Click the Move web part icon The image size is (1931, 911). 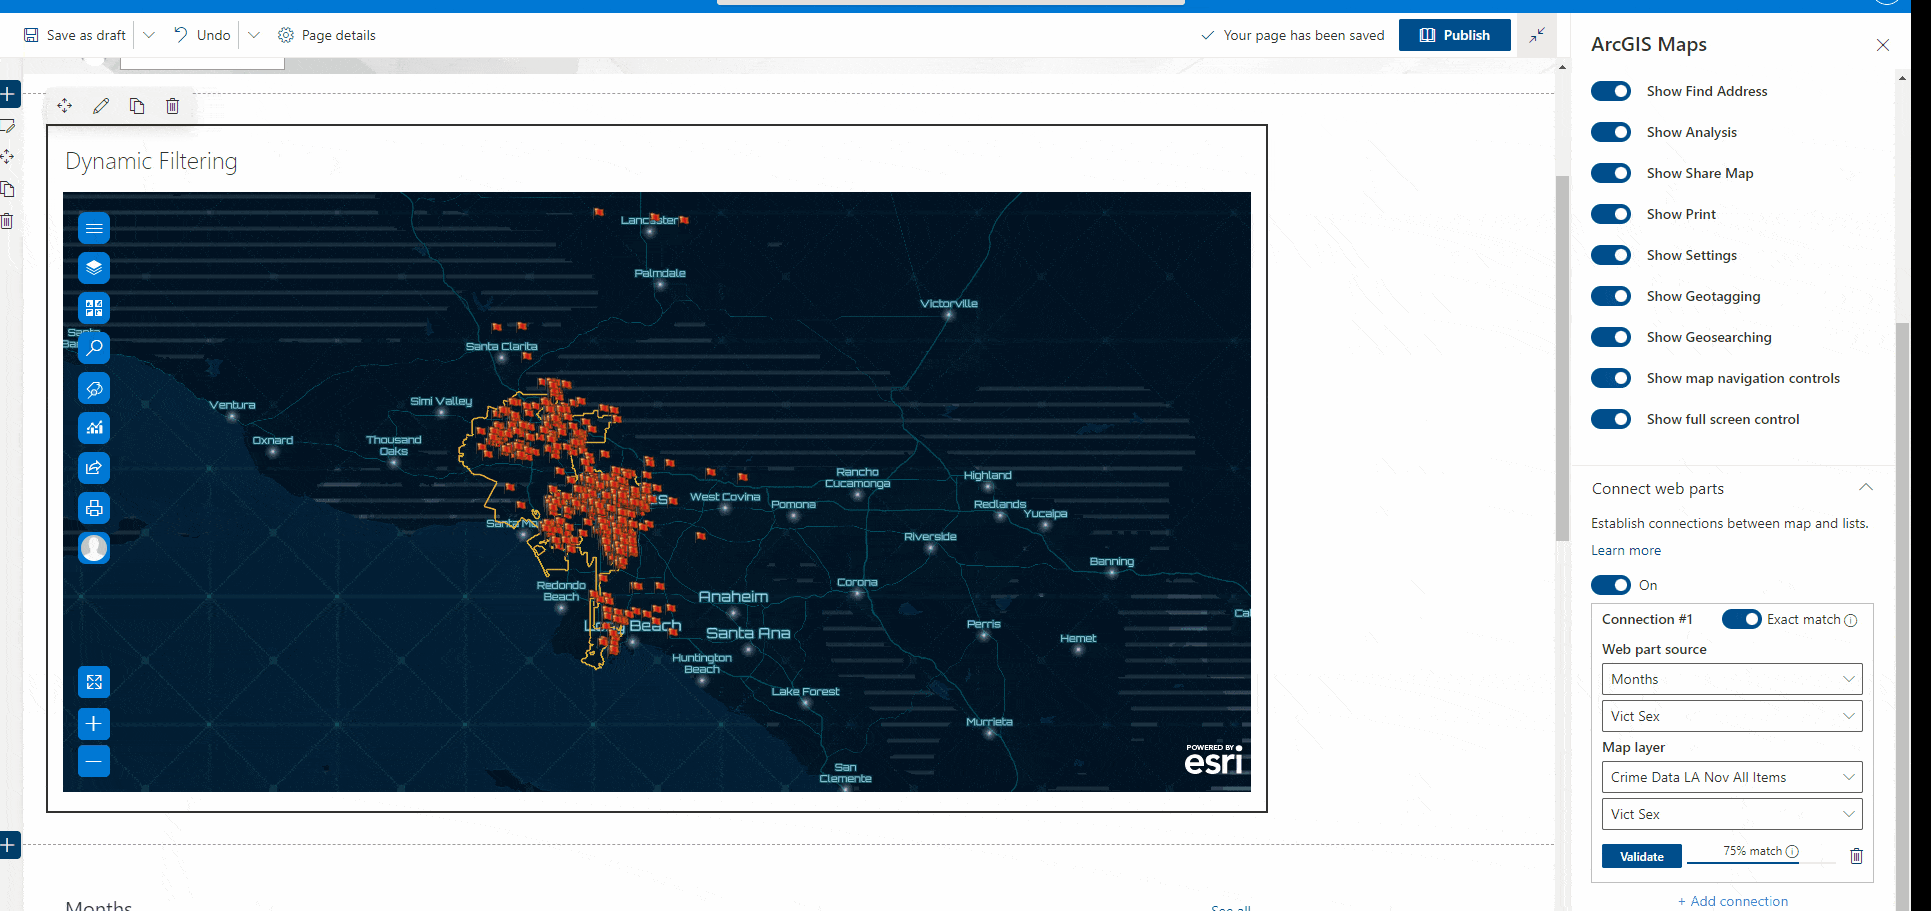point(65,106)
